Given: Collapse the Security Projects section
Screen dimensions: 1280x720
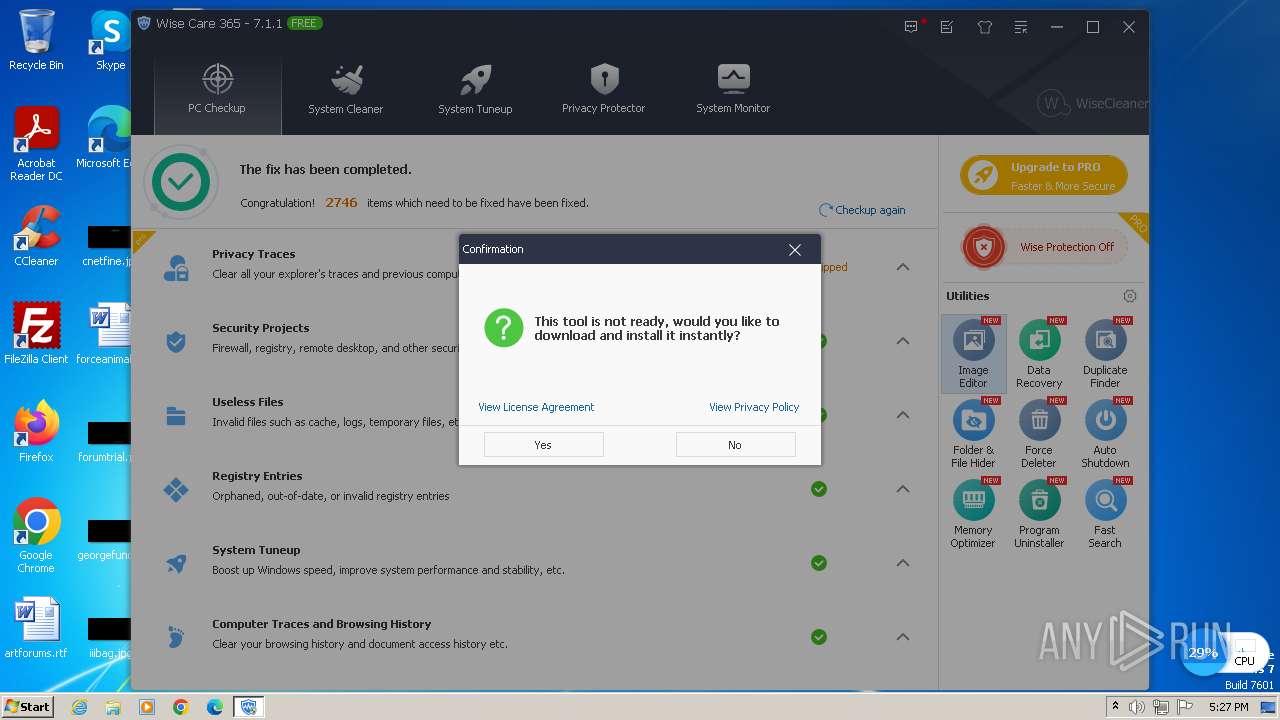Looking at the screenshot, I should [903, 341].
